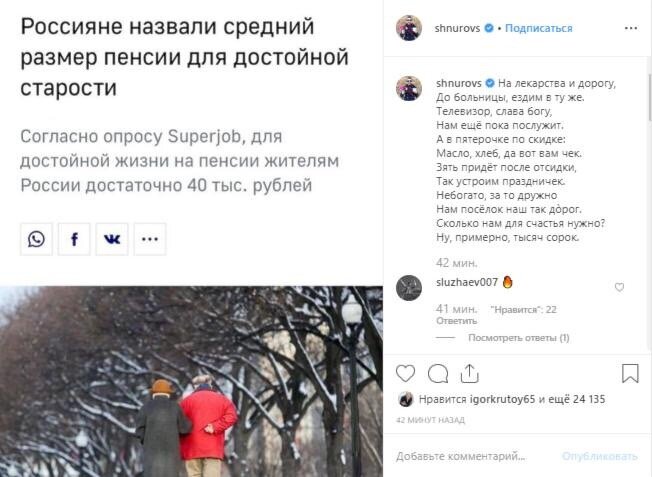Like the post with the heart icon
The width and height of the screenshot is (652, 477).
point(405,373)
